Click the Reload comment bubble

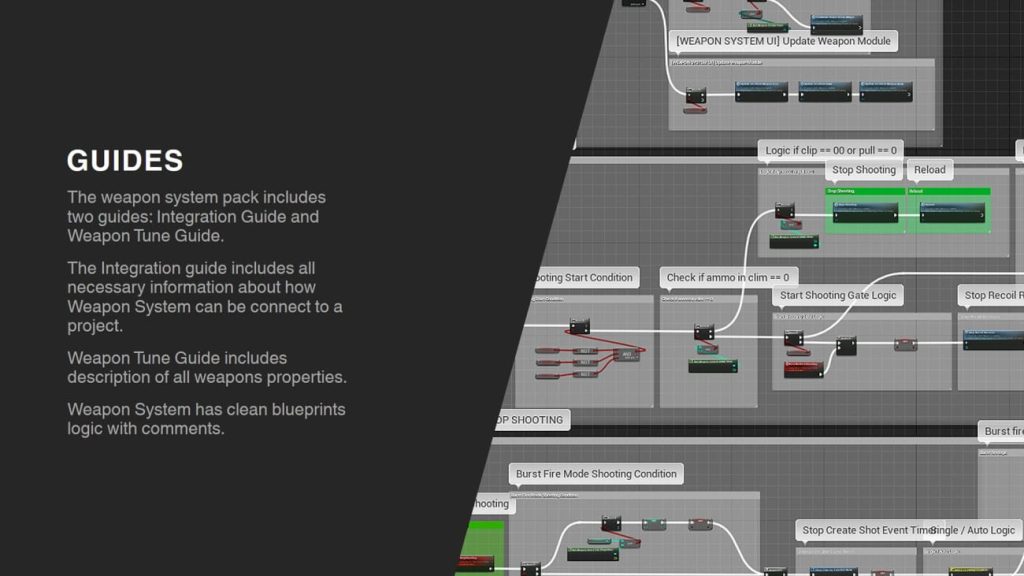(x=929, y=170)
